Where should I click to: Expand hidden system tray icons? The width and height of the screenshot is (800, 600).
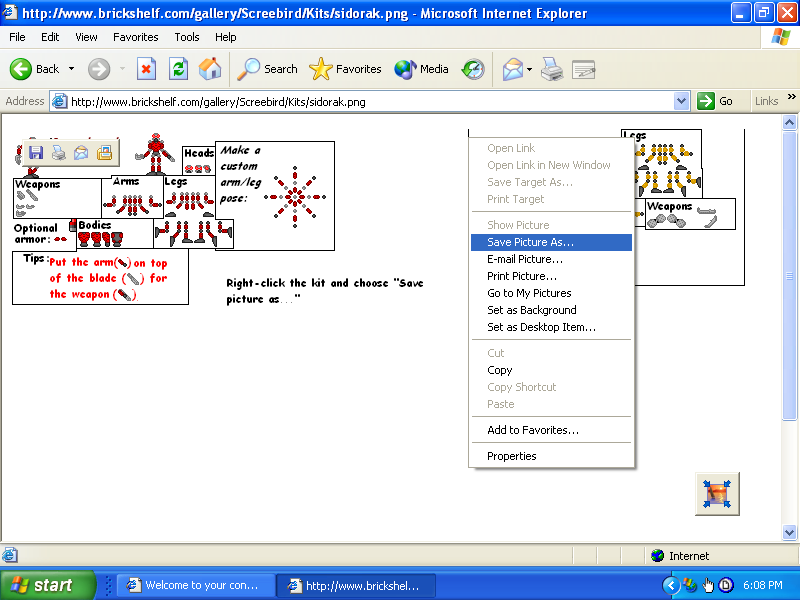click(x=671, y=585)
